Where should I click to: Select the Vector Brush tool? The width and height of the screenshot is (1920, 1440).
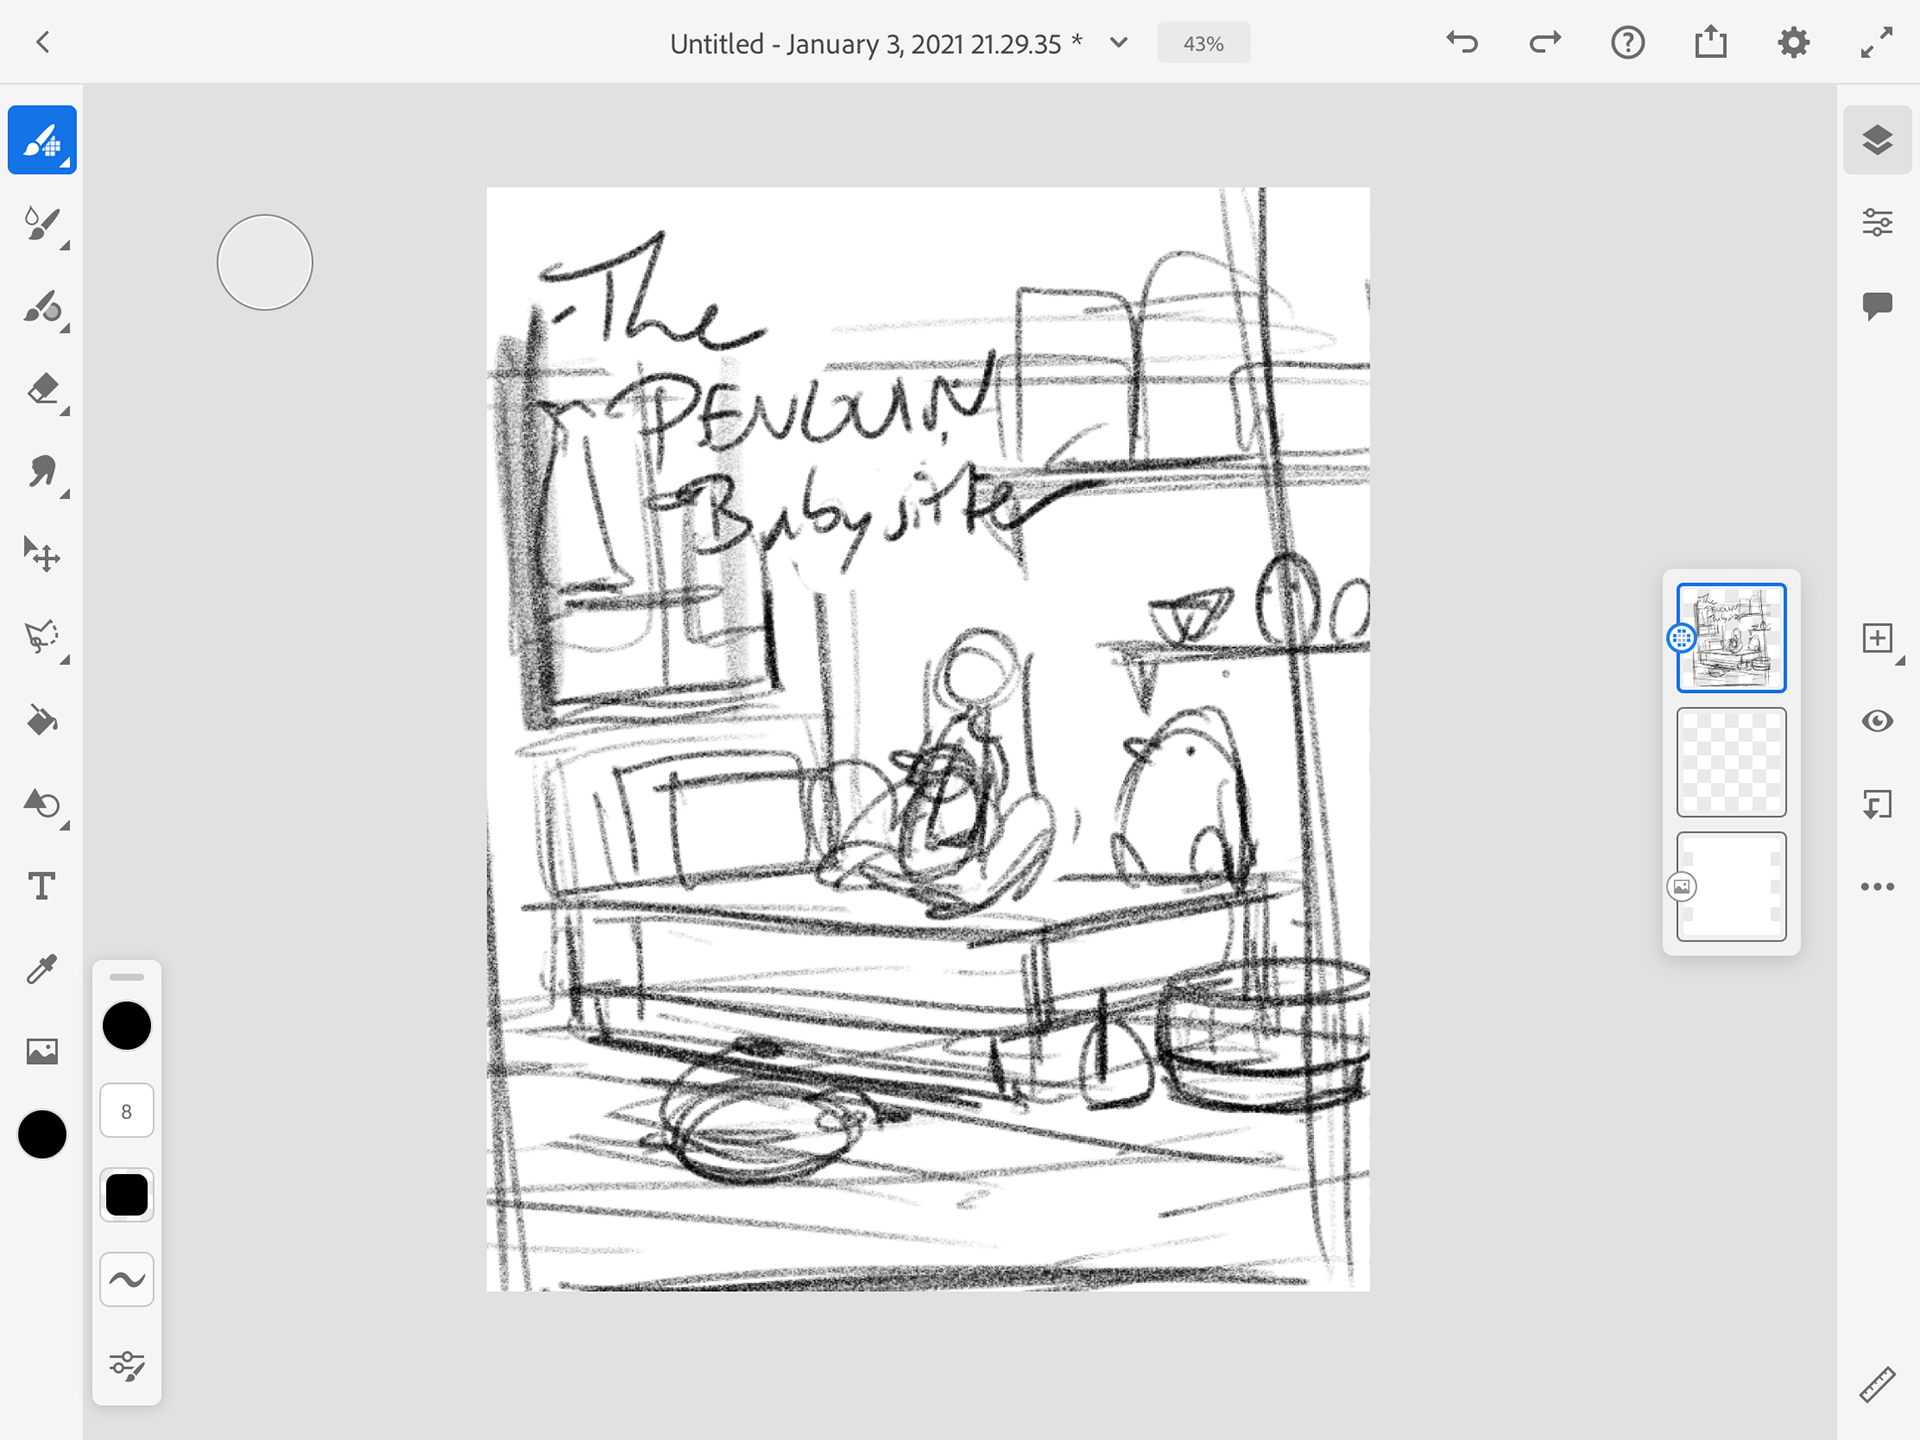click(42, 307)
